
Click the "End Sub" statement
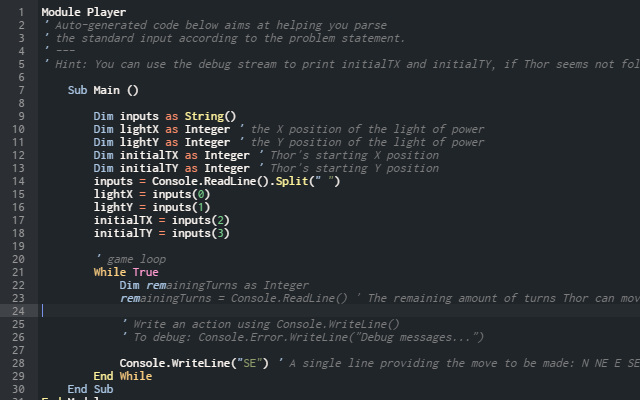coord(90,389)
